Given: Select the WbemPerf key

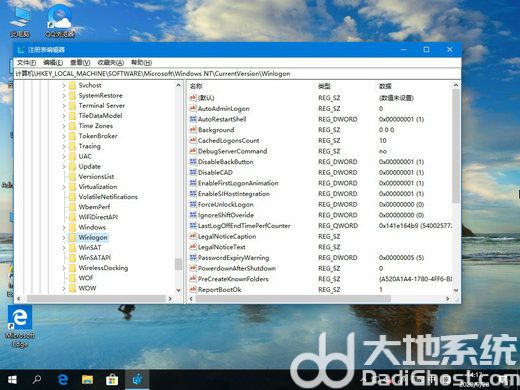Looking at the screenshot, I should [94, 207].
